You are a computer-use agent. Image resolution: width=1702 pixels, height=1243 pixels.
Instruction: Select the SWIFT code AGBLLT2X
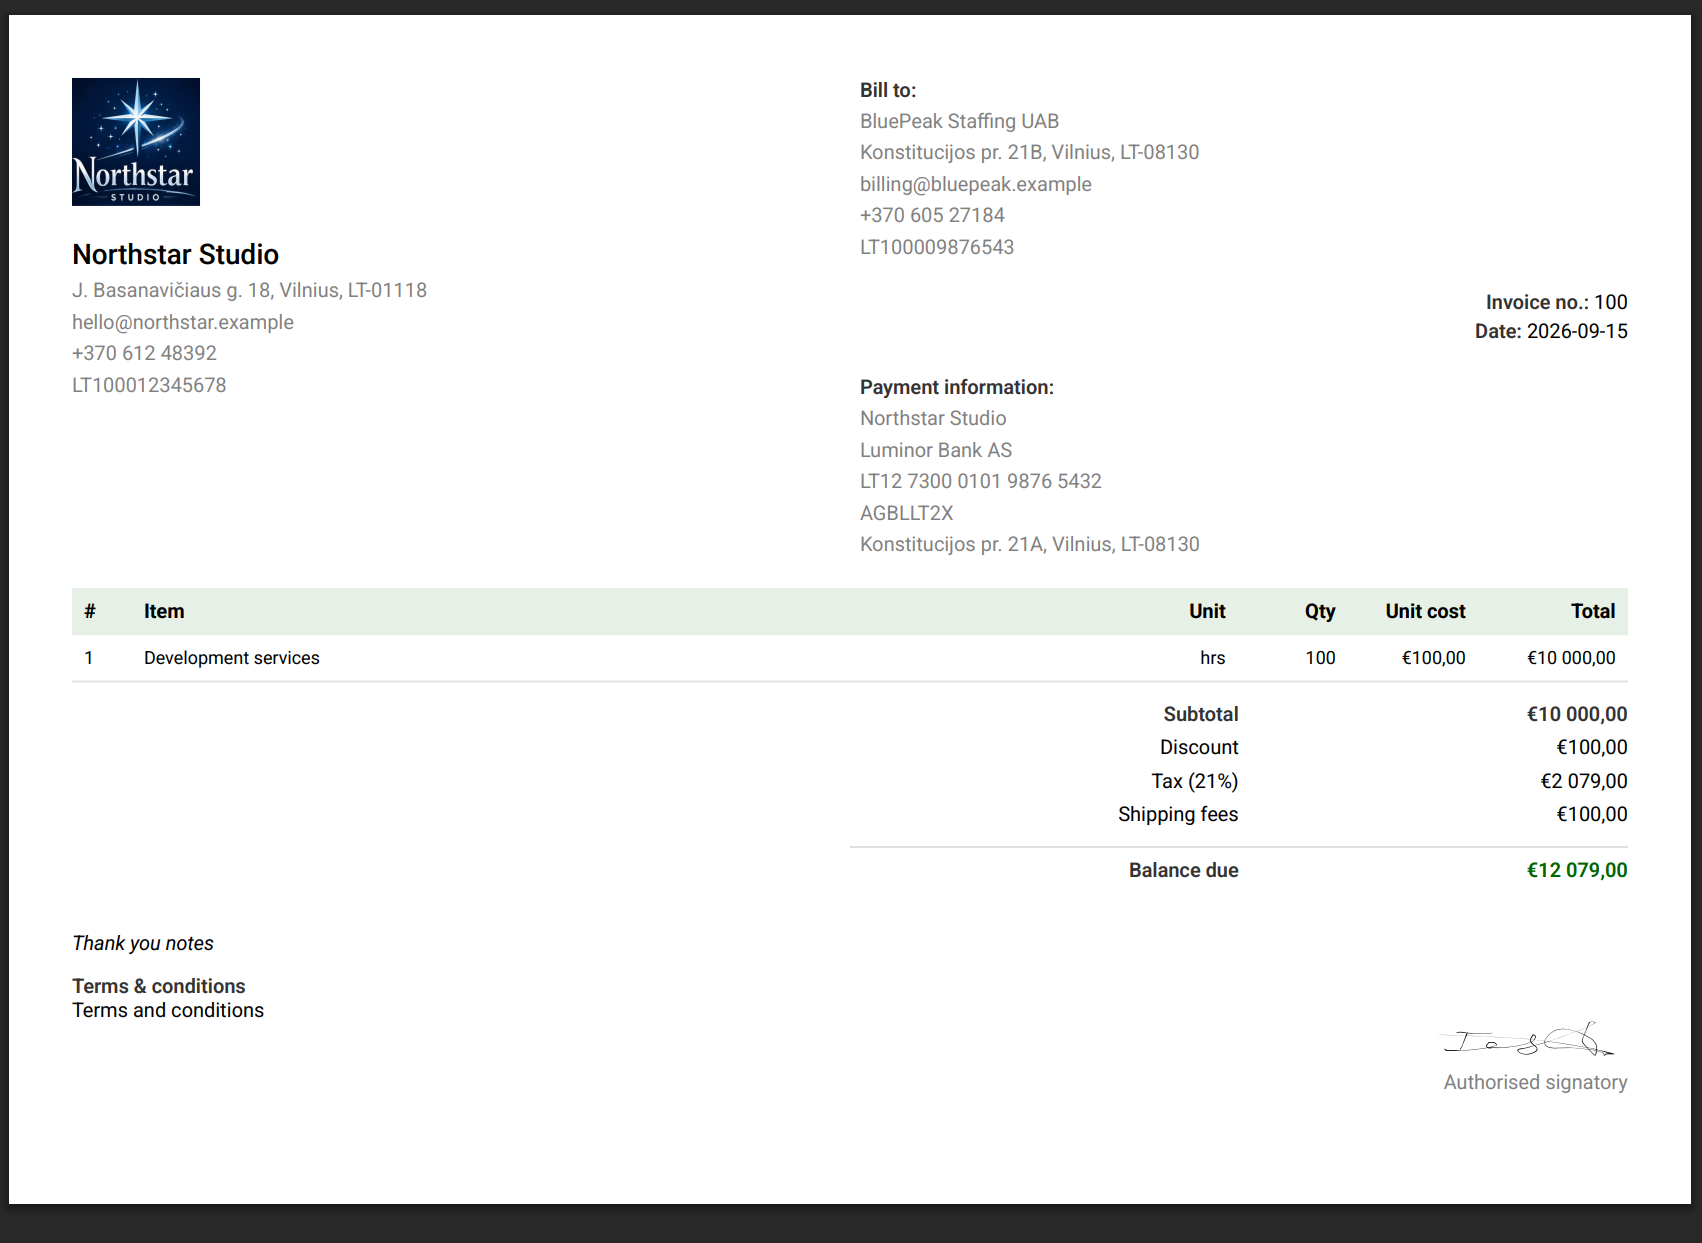point(907,513)
